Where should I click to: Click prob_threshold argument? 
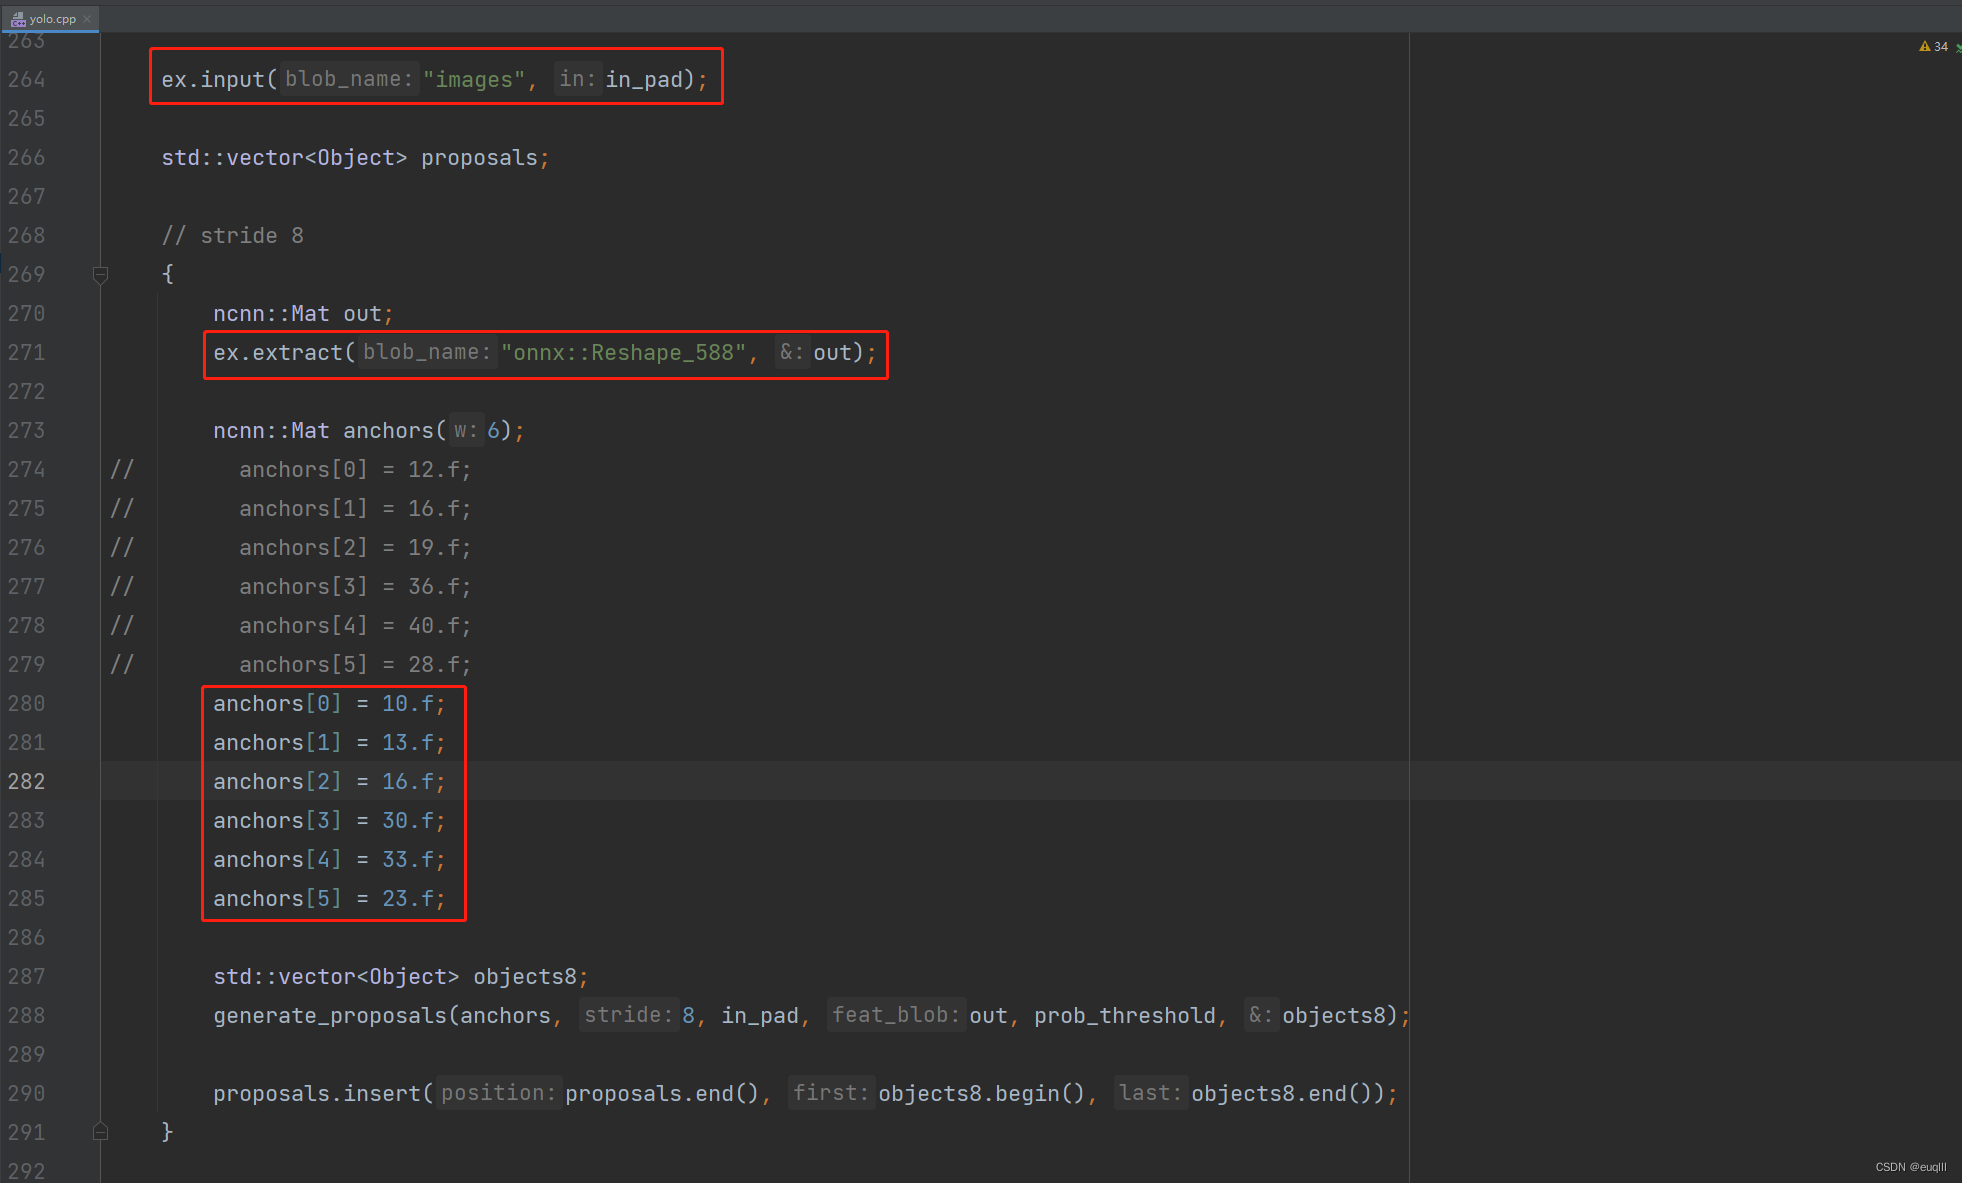[1125, 1015]
